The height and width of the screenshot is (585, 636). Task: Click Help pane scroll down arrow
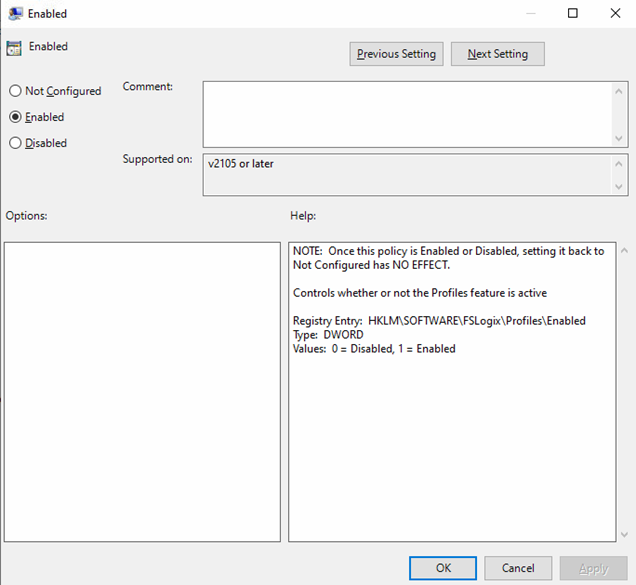pos(624,535)
